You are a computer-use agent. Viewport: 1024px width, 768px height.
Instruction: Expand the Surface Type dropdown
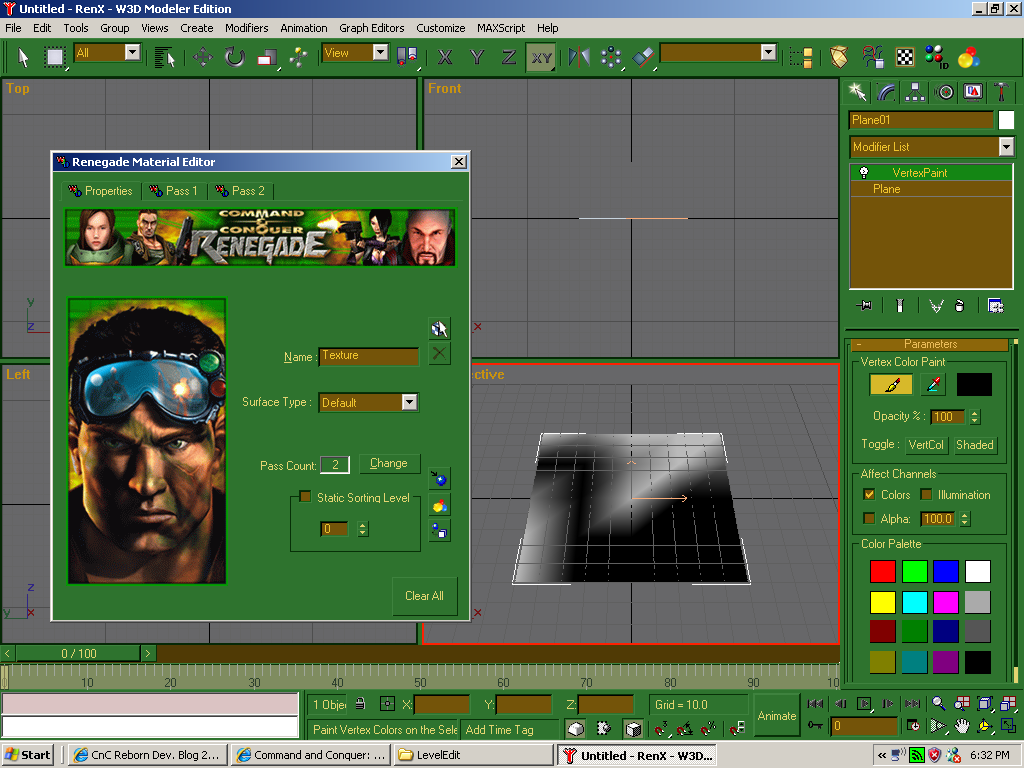tap(409, 402)
